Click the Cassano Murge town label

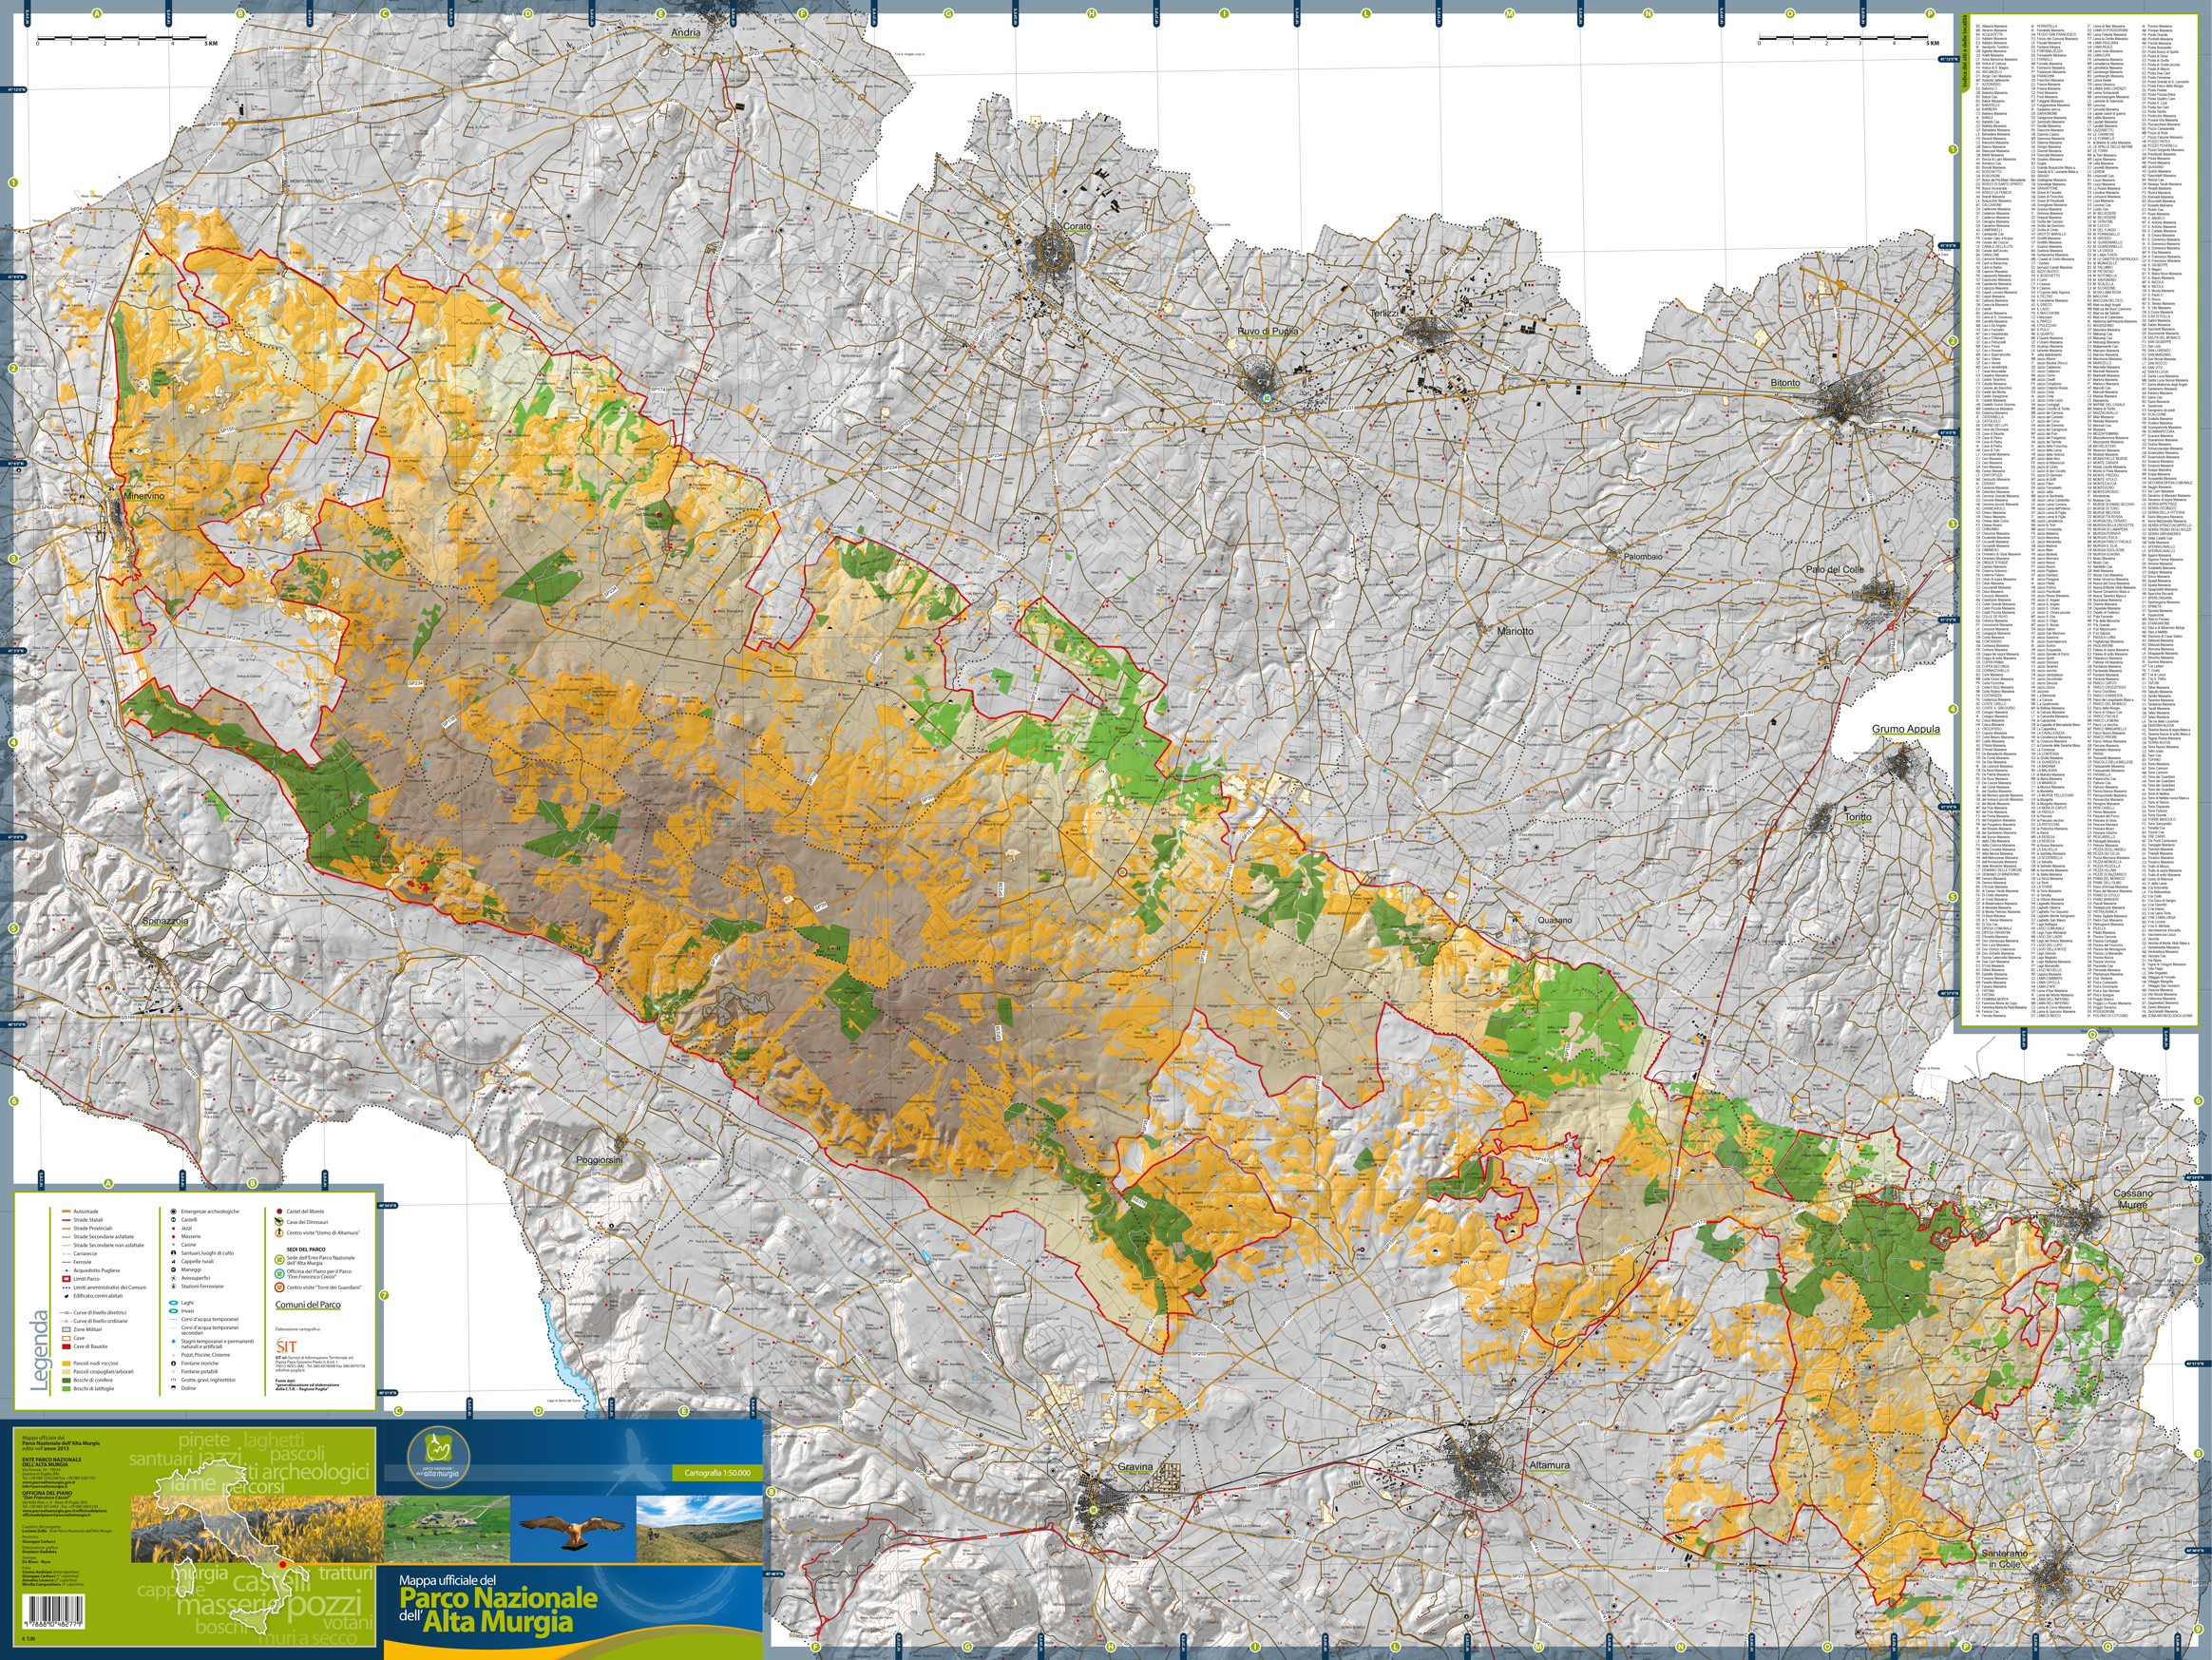point(2133,1199)
